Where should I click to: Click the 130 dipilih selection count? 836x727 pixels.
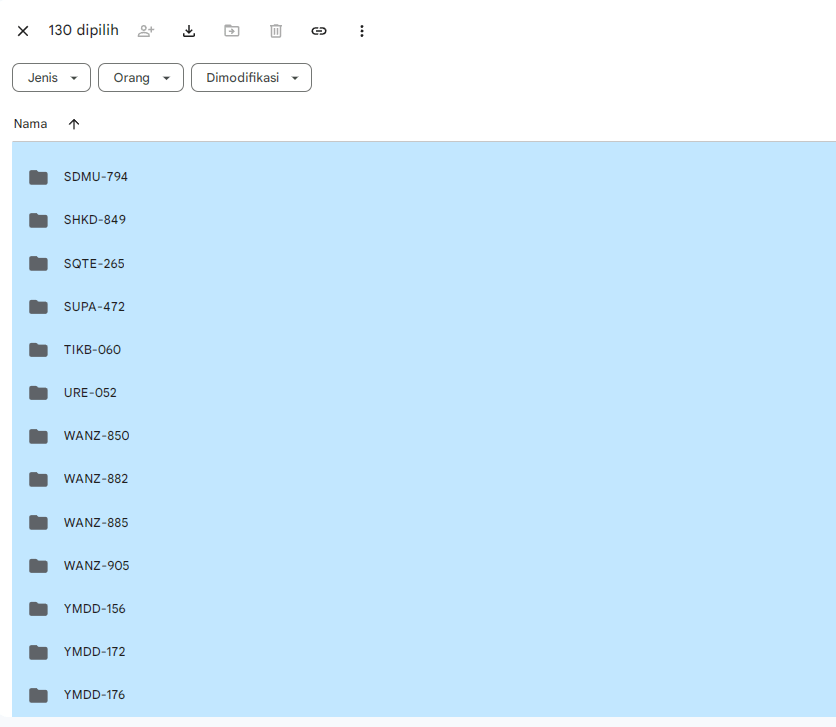pyautogui.click(x=83, y=30)
